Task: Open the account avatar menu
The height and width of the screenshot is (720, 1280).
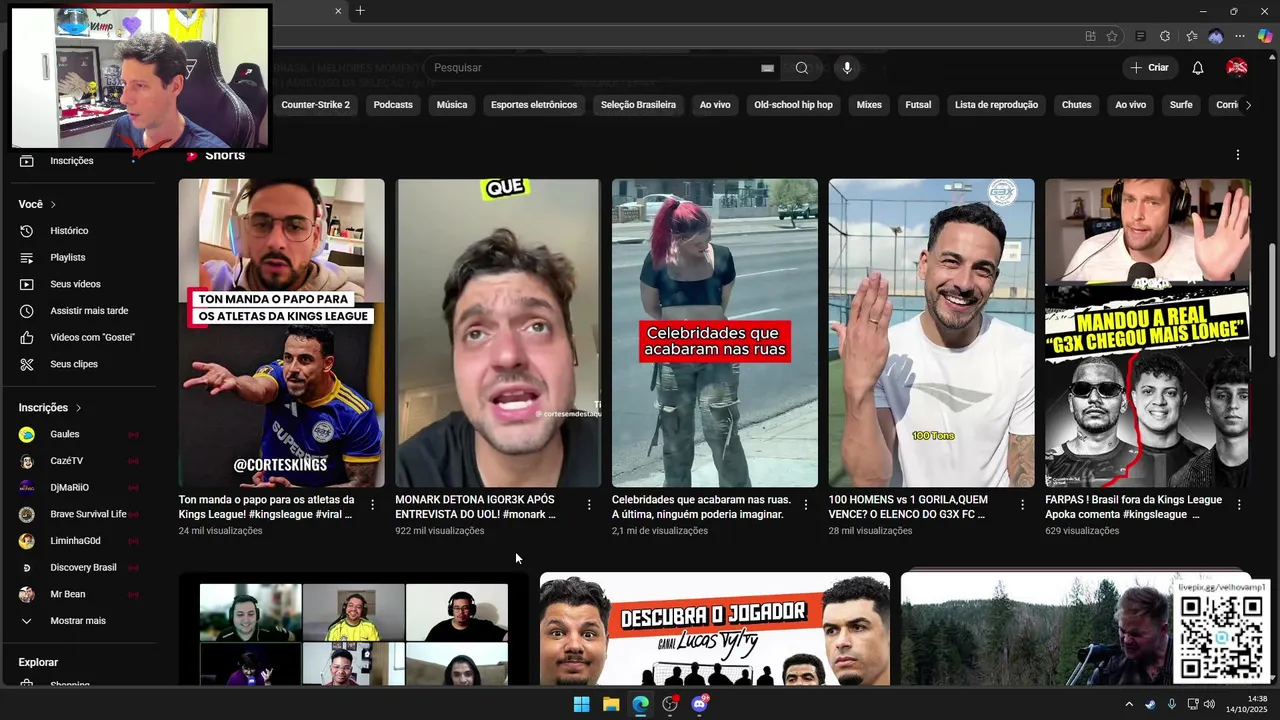Action: (x=1237, y=68)
